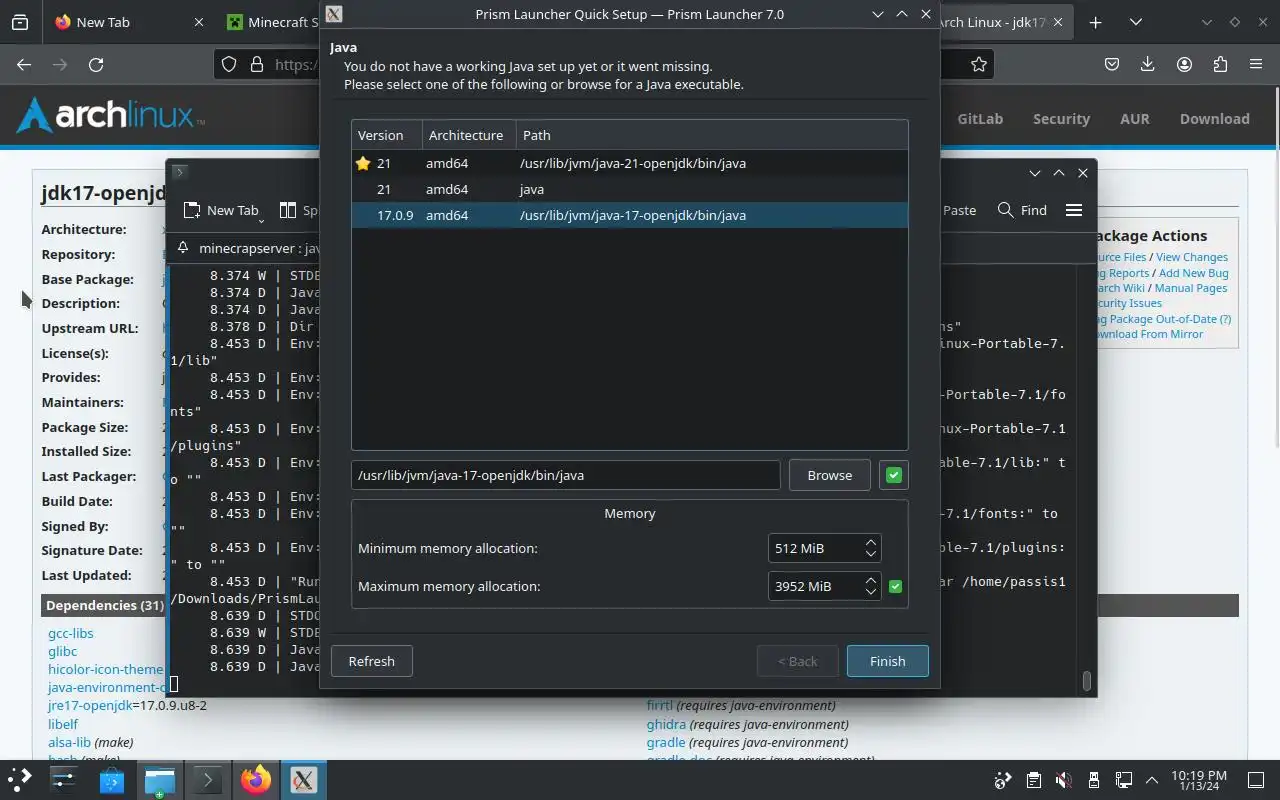Click New Tab in the Konsole toolbar

coord(221,210)
